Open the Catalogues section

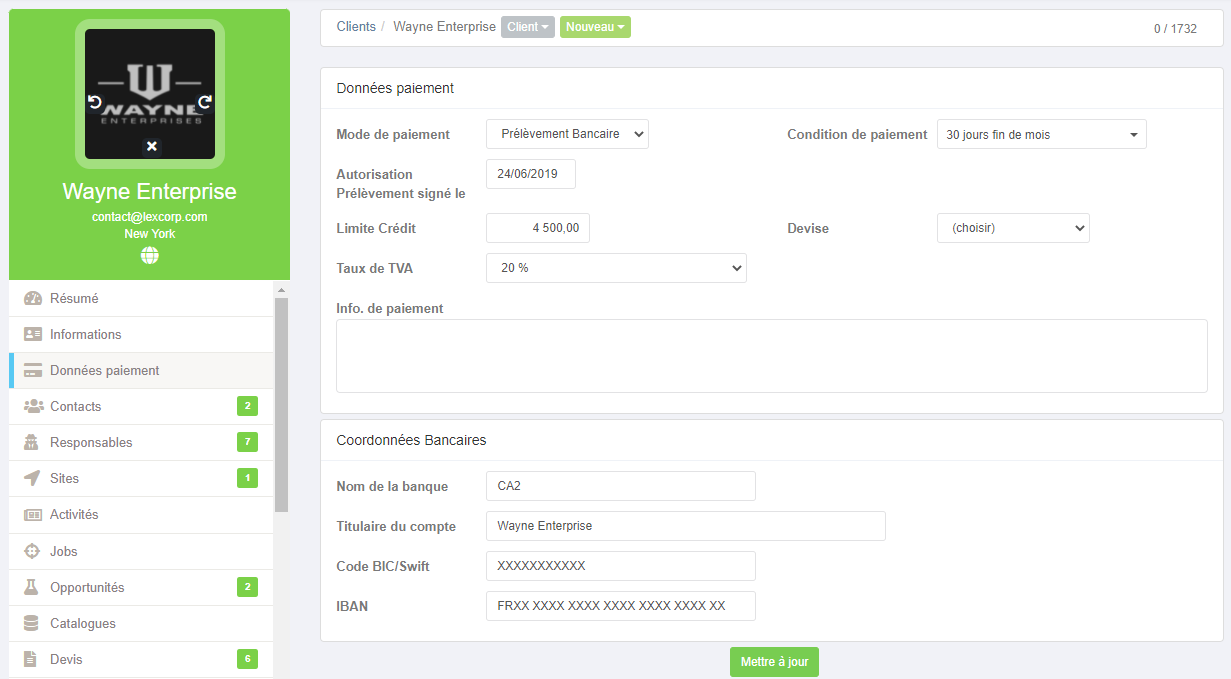tap(141, 623)
